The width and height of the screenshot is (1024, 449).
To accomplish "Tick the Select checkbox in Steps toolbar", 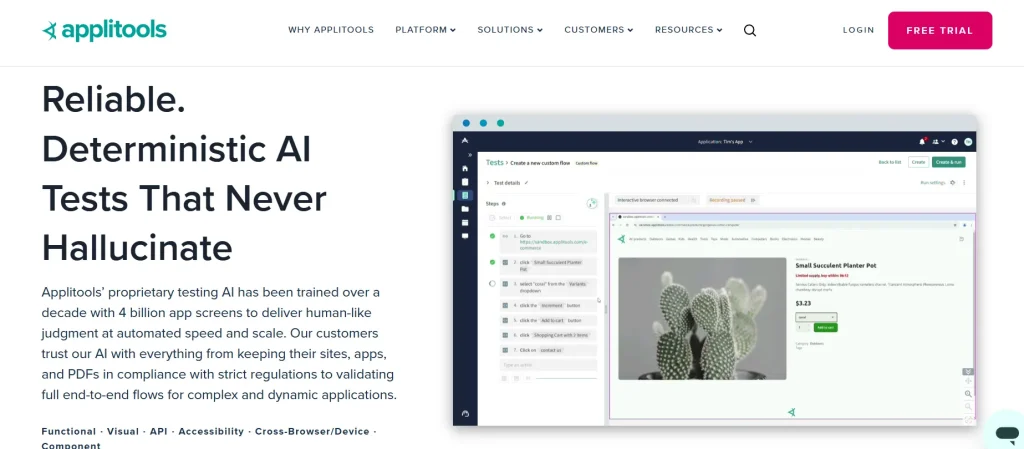I will [492, 217].
